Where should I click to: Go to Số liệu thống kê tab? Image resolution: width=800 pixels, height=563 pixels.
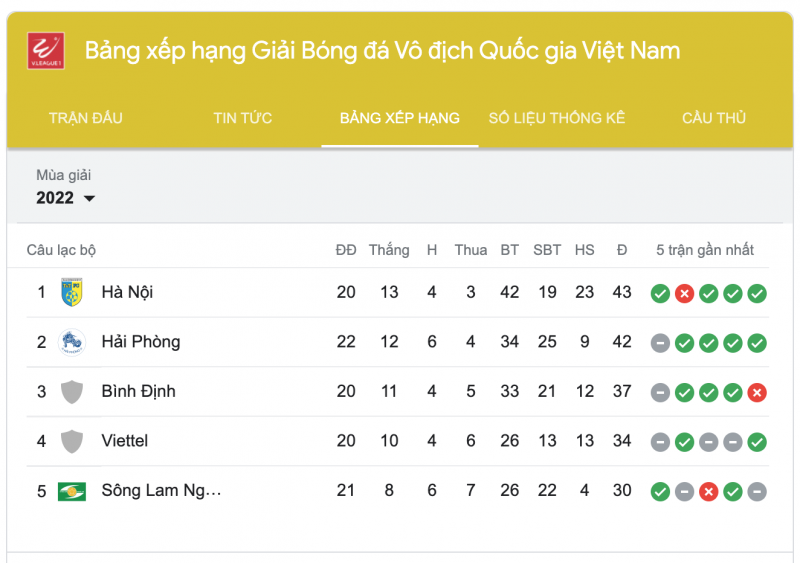click(x=557, y=118)
